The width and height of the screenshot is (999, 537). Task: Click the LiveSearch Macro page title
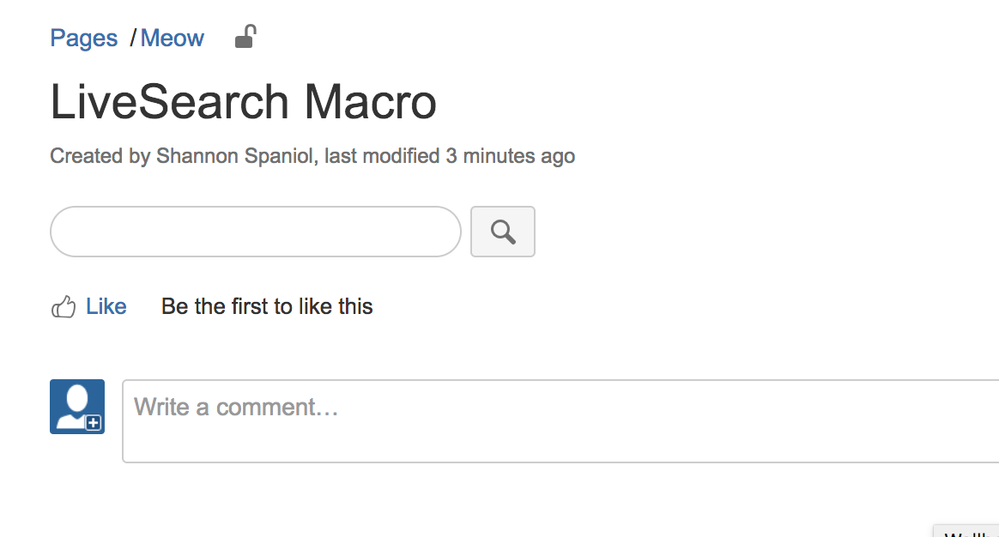[243, 102]
